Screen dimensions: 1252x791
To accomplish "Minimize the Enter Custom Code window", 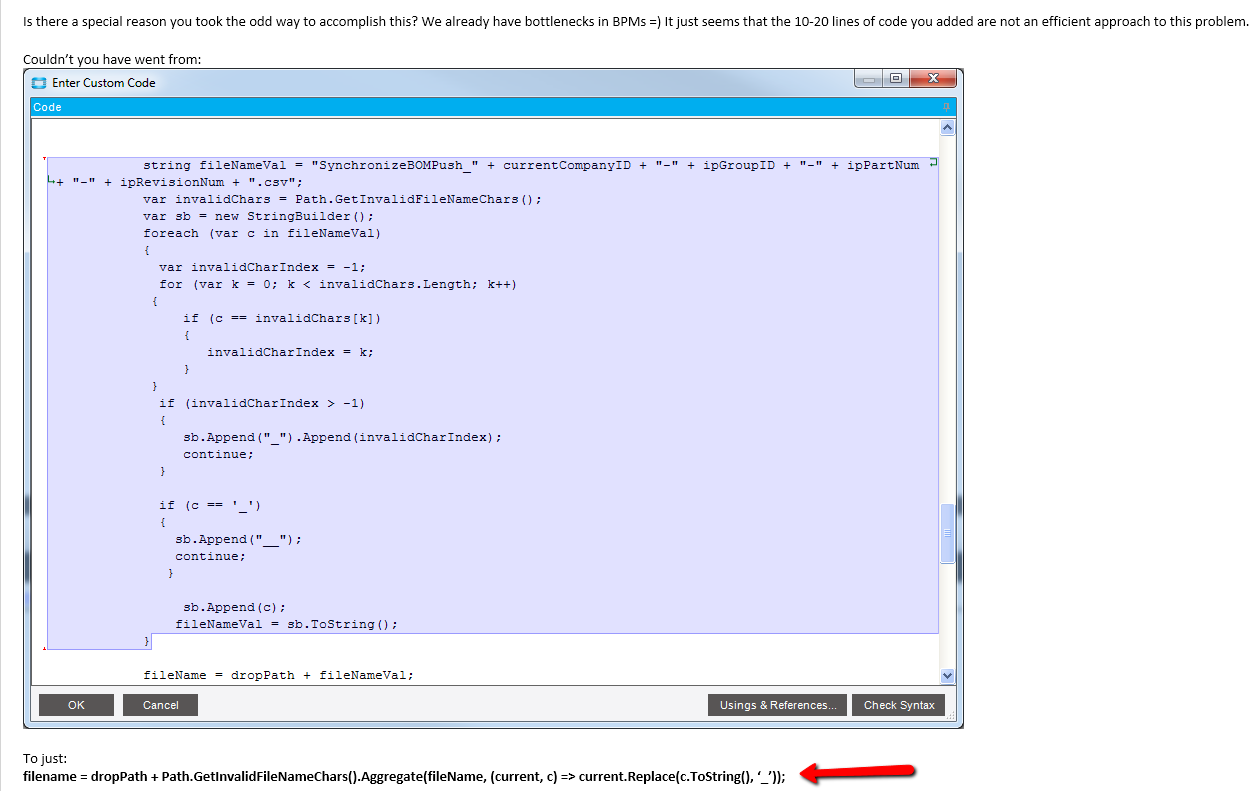I will pos(870,79).
